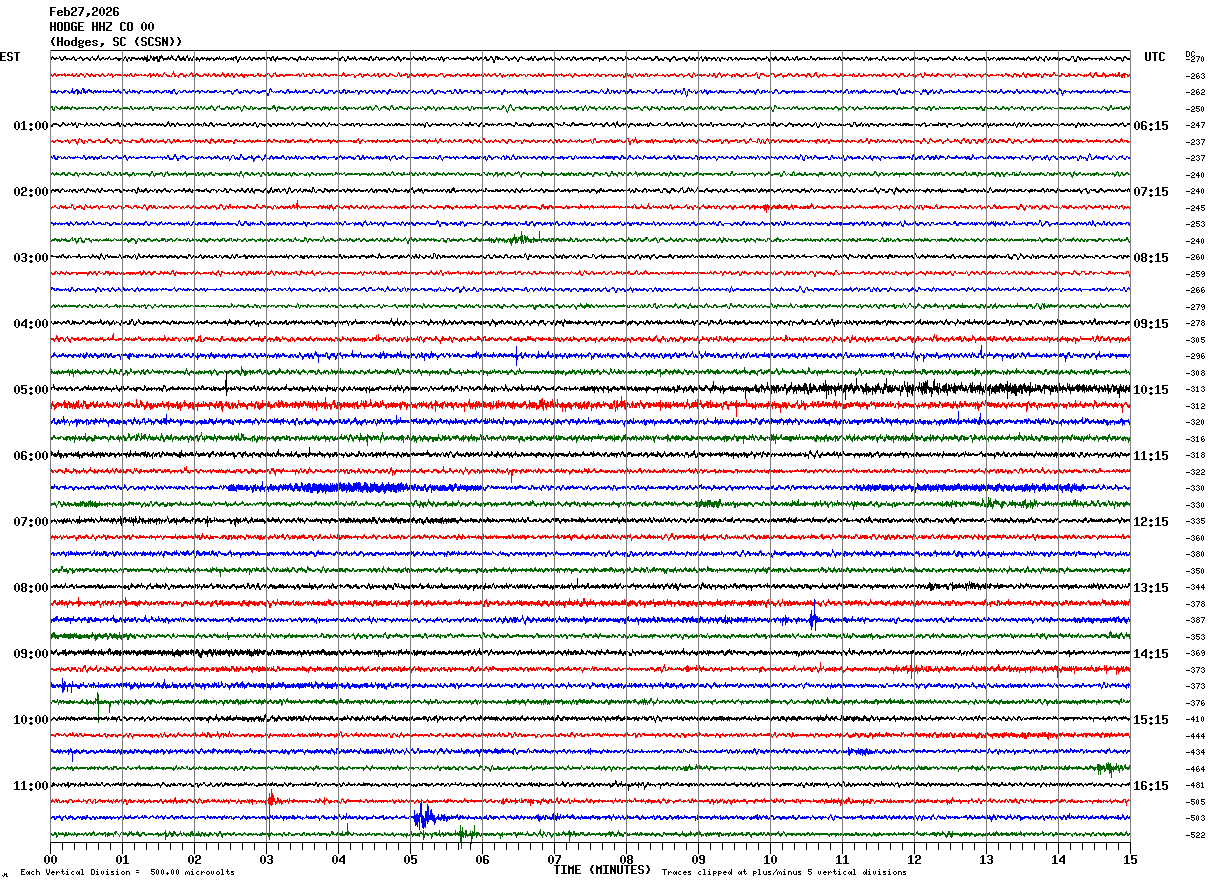
Task: Select the 05:00 EST time label
Action: pyautogui.click(x=30, y=390)
